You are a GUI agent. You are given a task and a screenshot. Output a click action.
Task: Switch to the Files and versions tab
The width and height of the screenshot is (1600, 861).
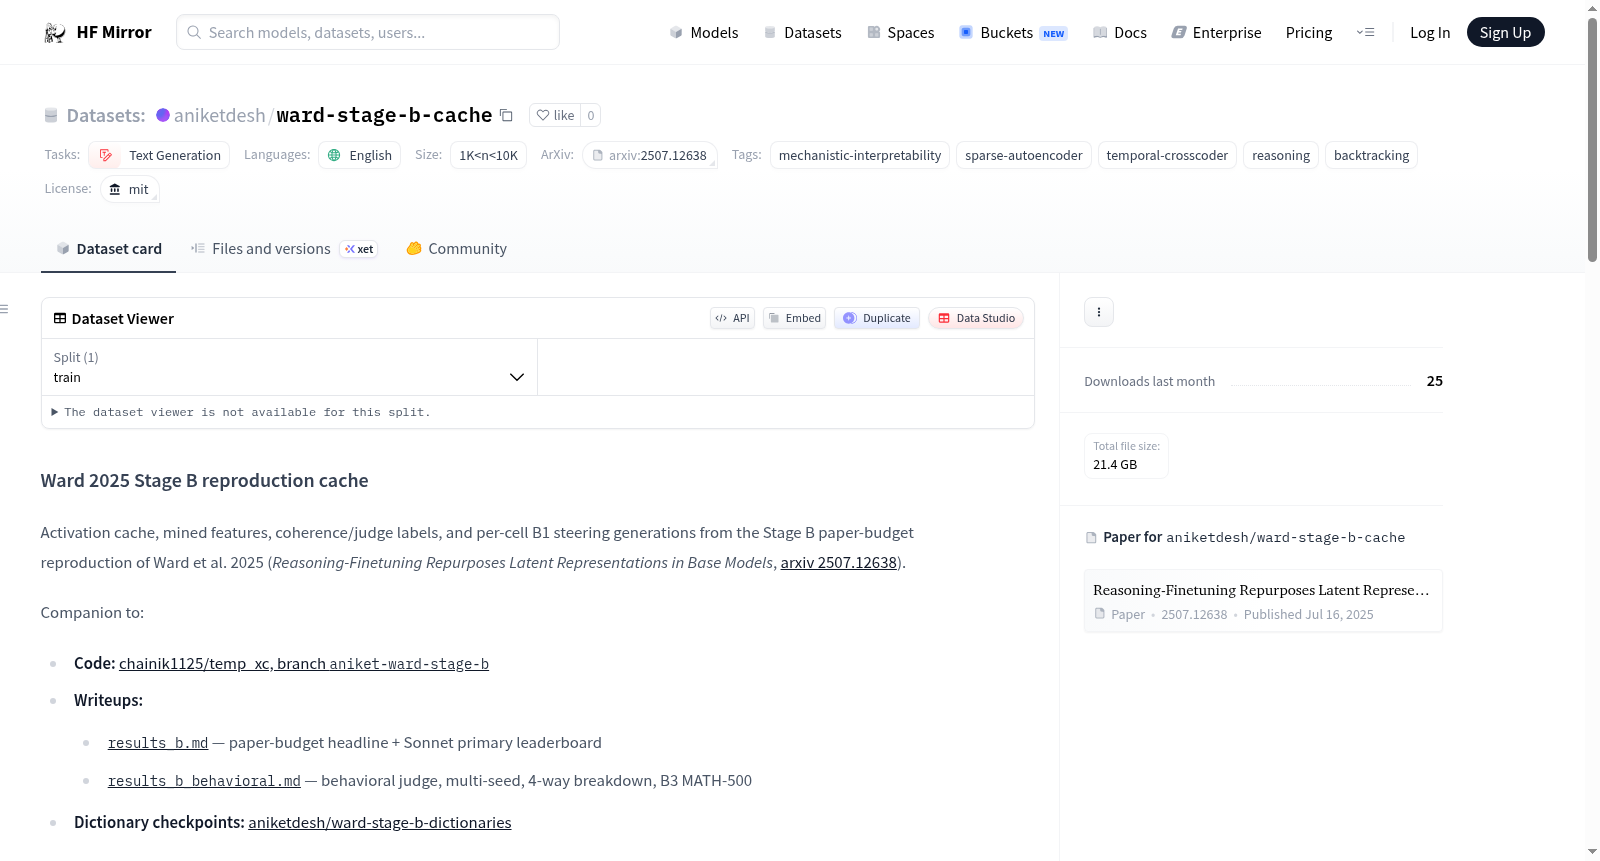(x=284, y=249)
